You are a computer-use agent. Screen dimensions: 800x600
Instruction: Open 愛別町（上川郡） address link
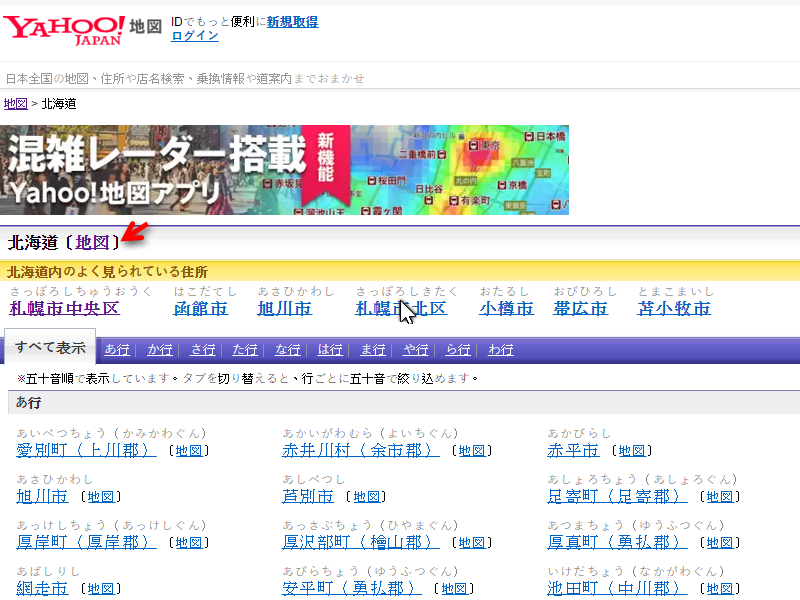tap(86, 451)
